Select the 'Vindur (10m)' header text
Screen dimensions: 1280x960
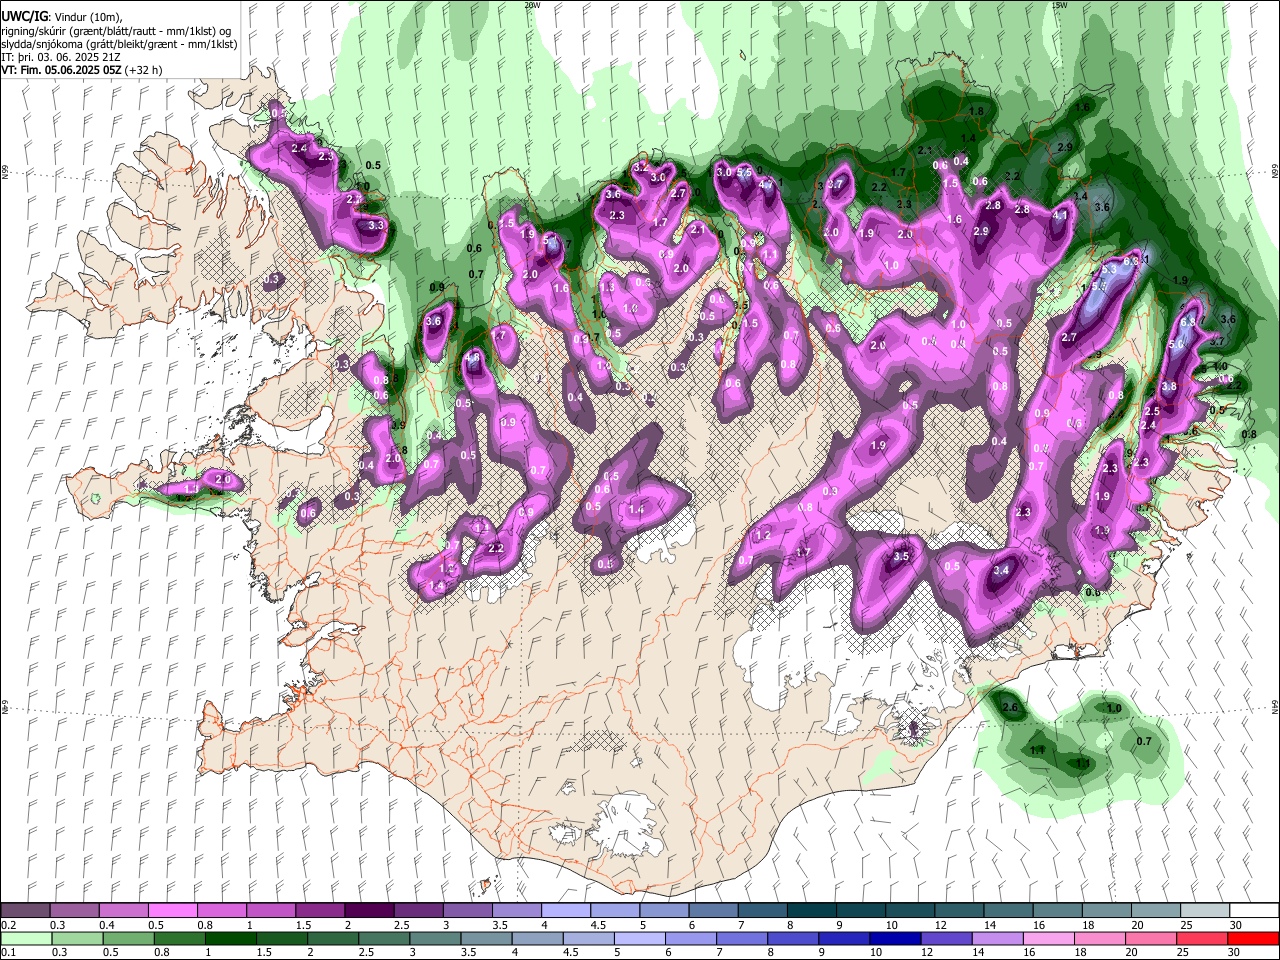86,17
